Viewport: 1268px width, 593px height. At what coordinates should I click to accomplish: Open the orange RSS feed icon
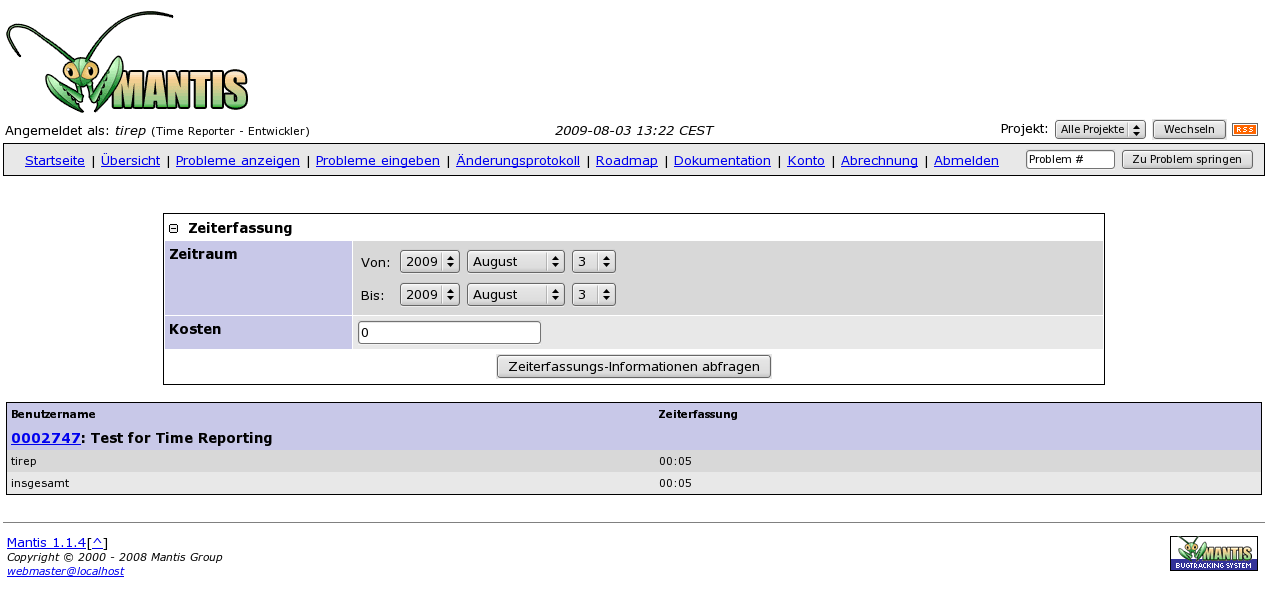click(1244, 130)
